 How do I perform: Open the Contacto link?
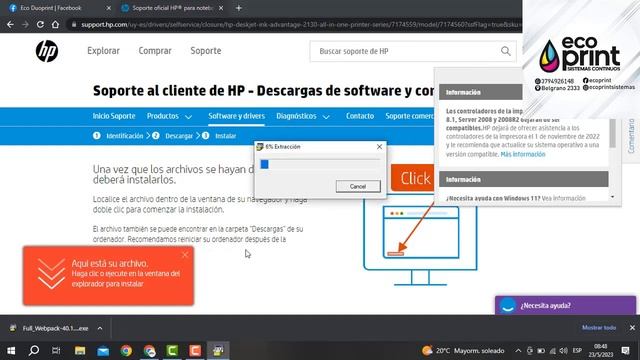[360, 116]
